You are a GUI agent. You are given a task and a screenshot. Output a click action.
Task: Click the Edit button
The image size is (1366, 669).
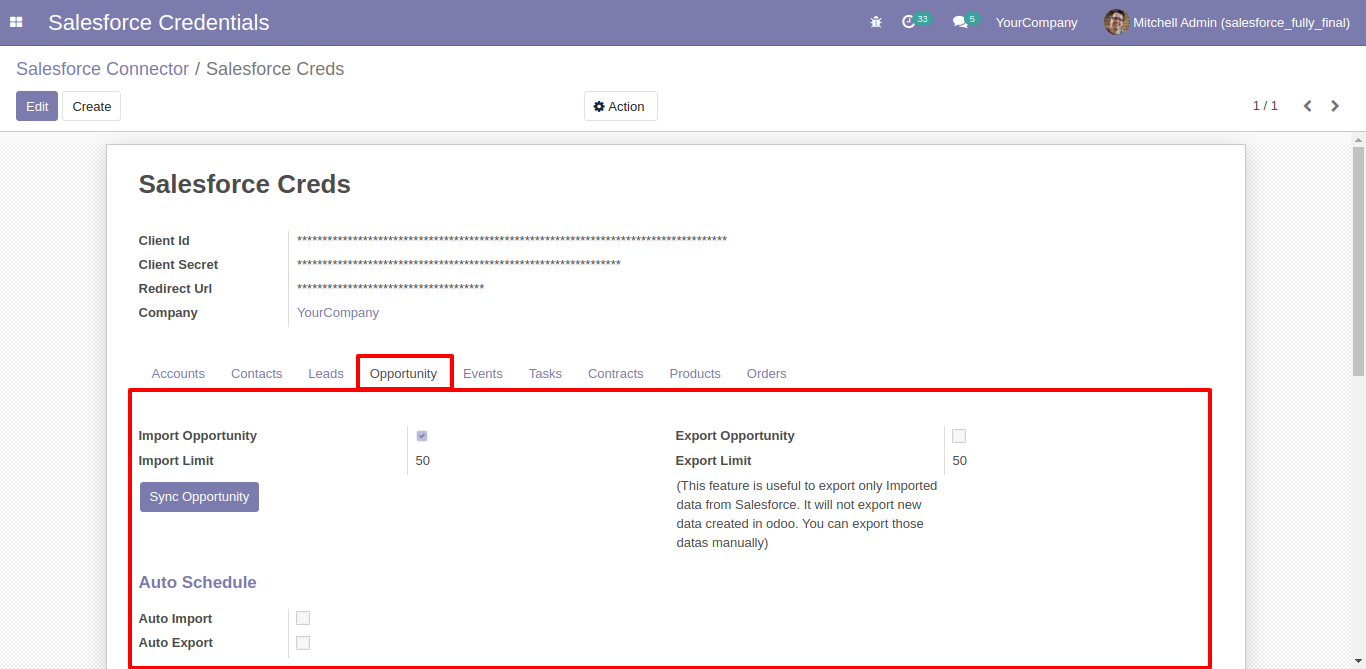point(37,106)
